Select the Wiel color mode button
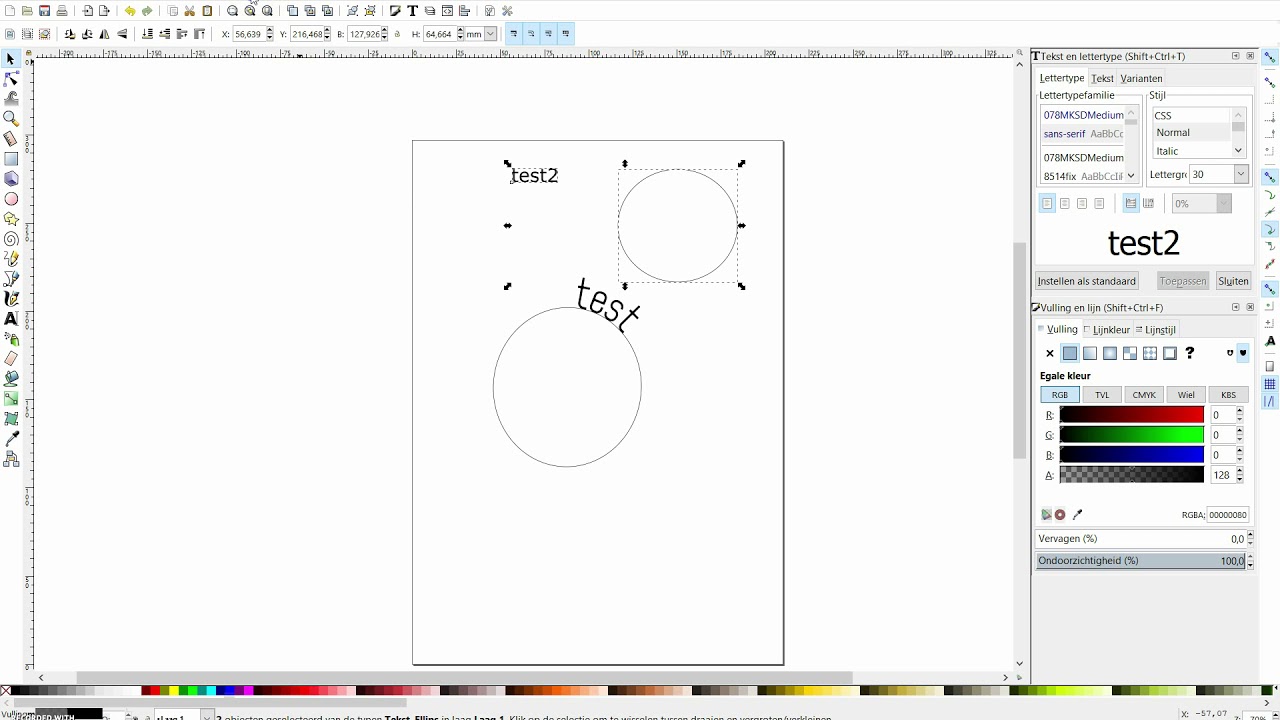The width and height of the screenshot is (1280, 720). tap(1186, 395)
